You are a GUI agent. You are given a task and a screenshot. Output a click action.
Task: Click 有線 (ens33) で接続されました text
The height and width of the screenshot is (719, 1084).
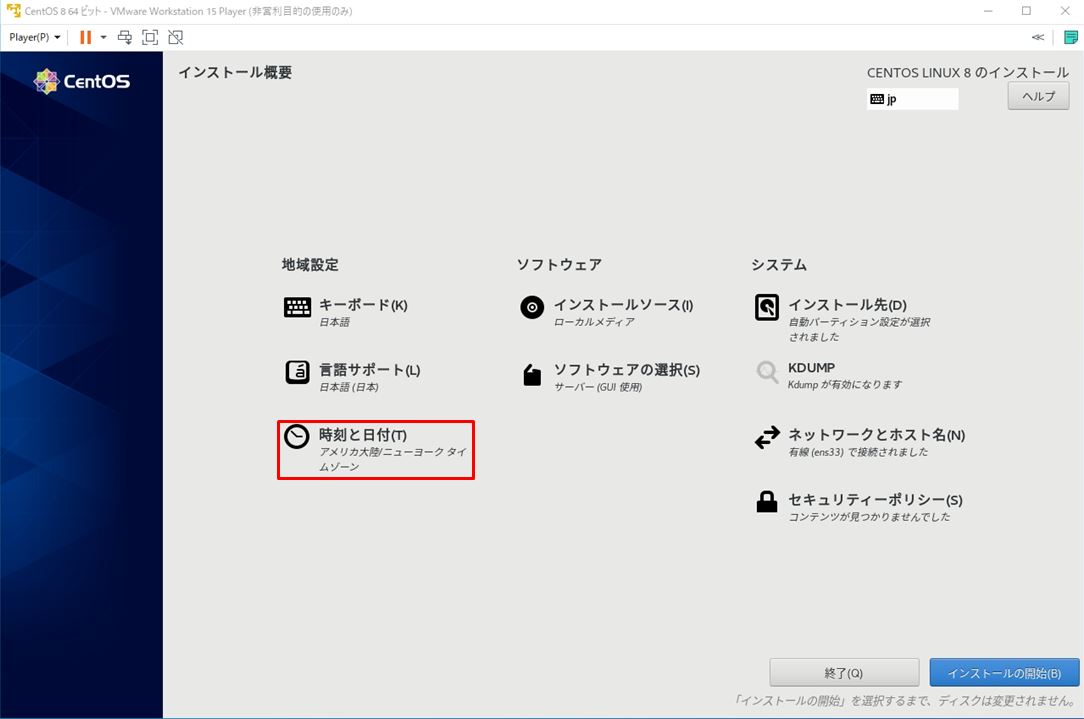click(858, 452)
